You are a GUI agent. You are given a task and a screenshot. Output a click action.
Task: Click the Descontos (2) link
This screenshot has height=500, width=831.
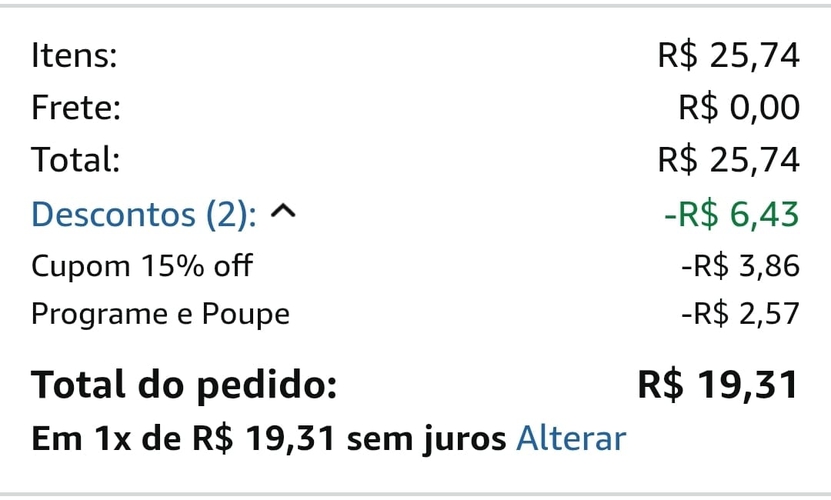pos(144,213)
